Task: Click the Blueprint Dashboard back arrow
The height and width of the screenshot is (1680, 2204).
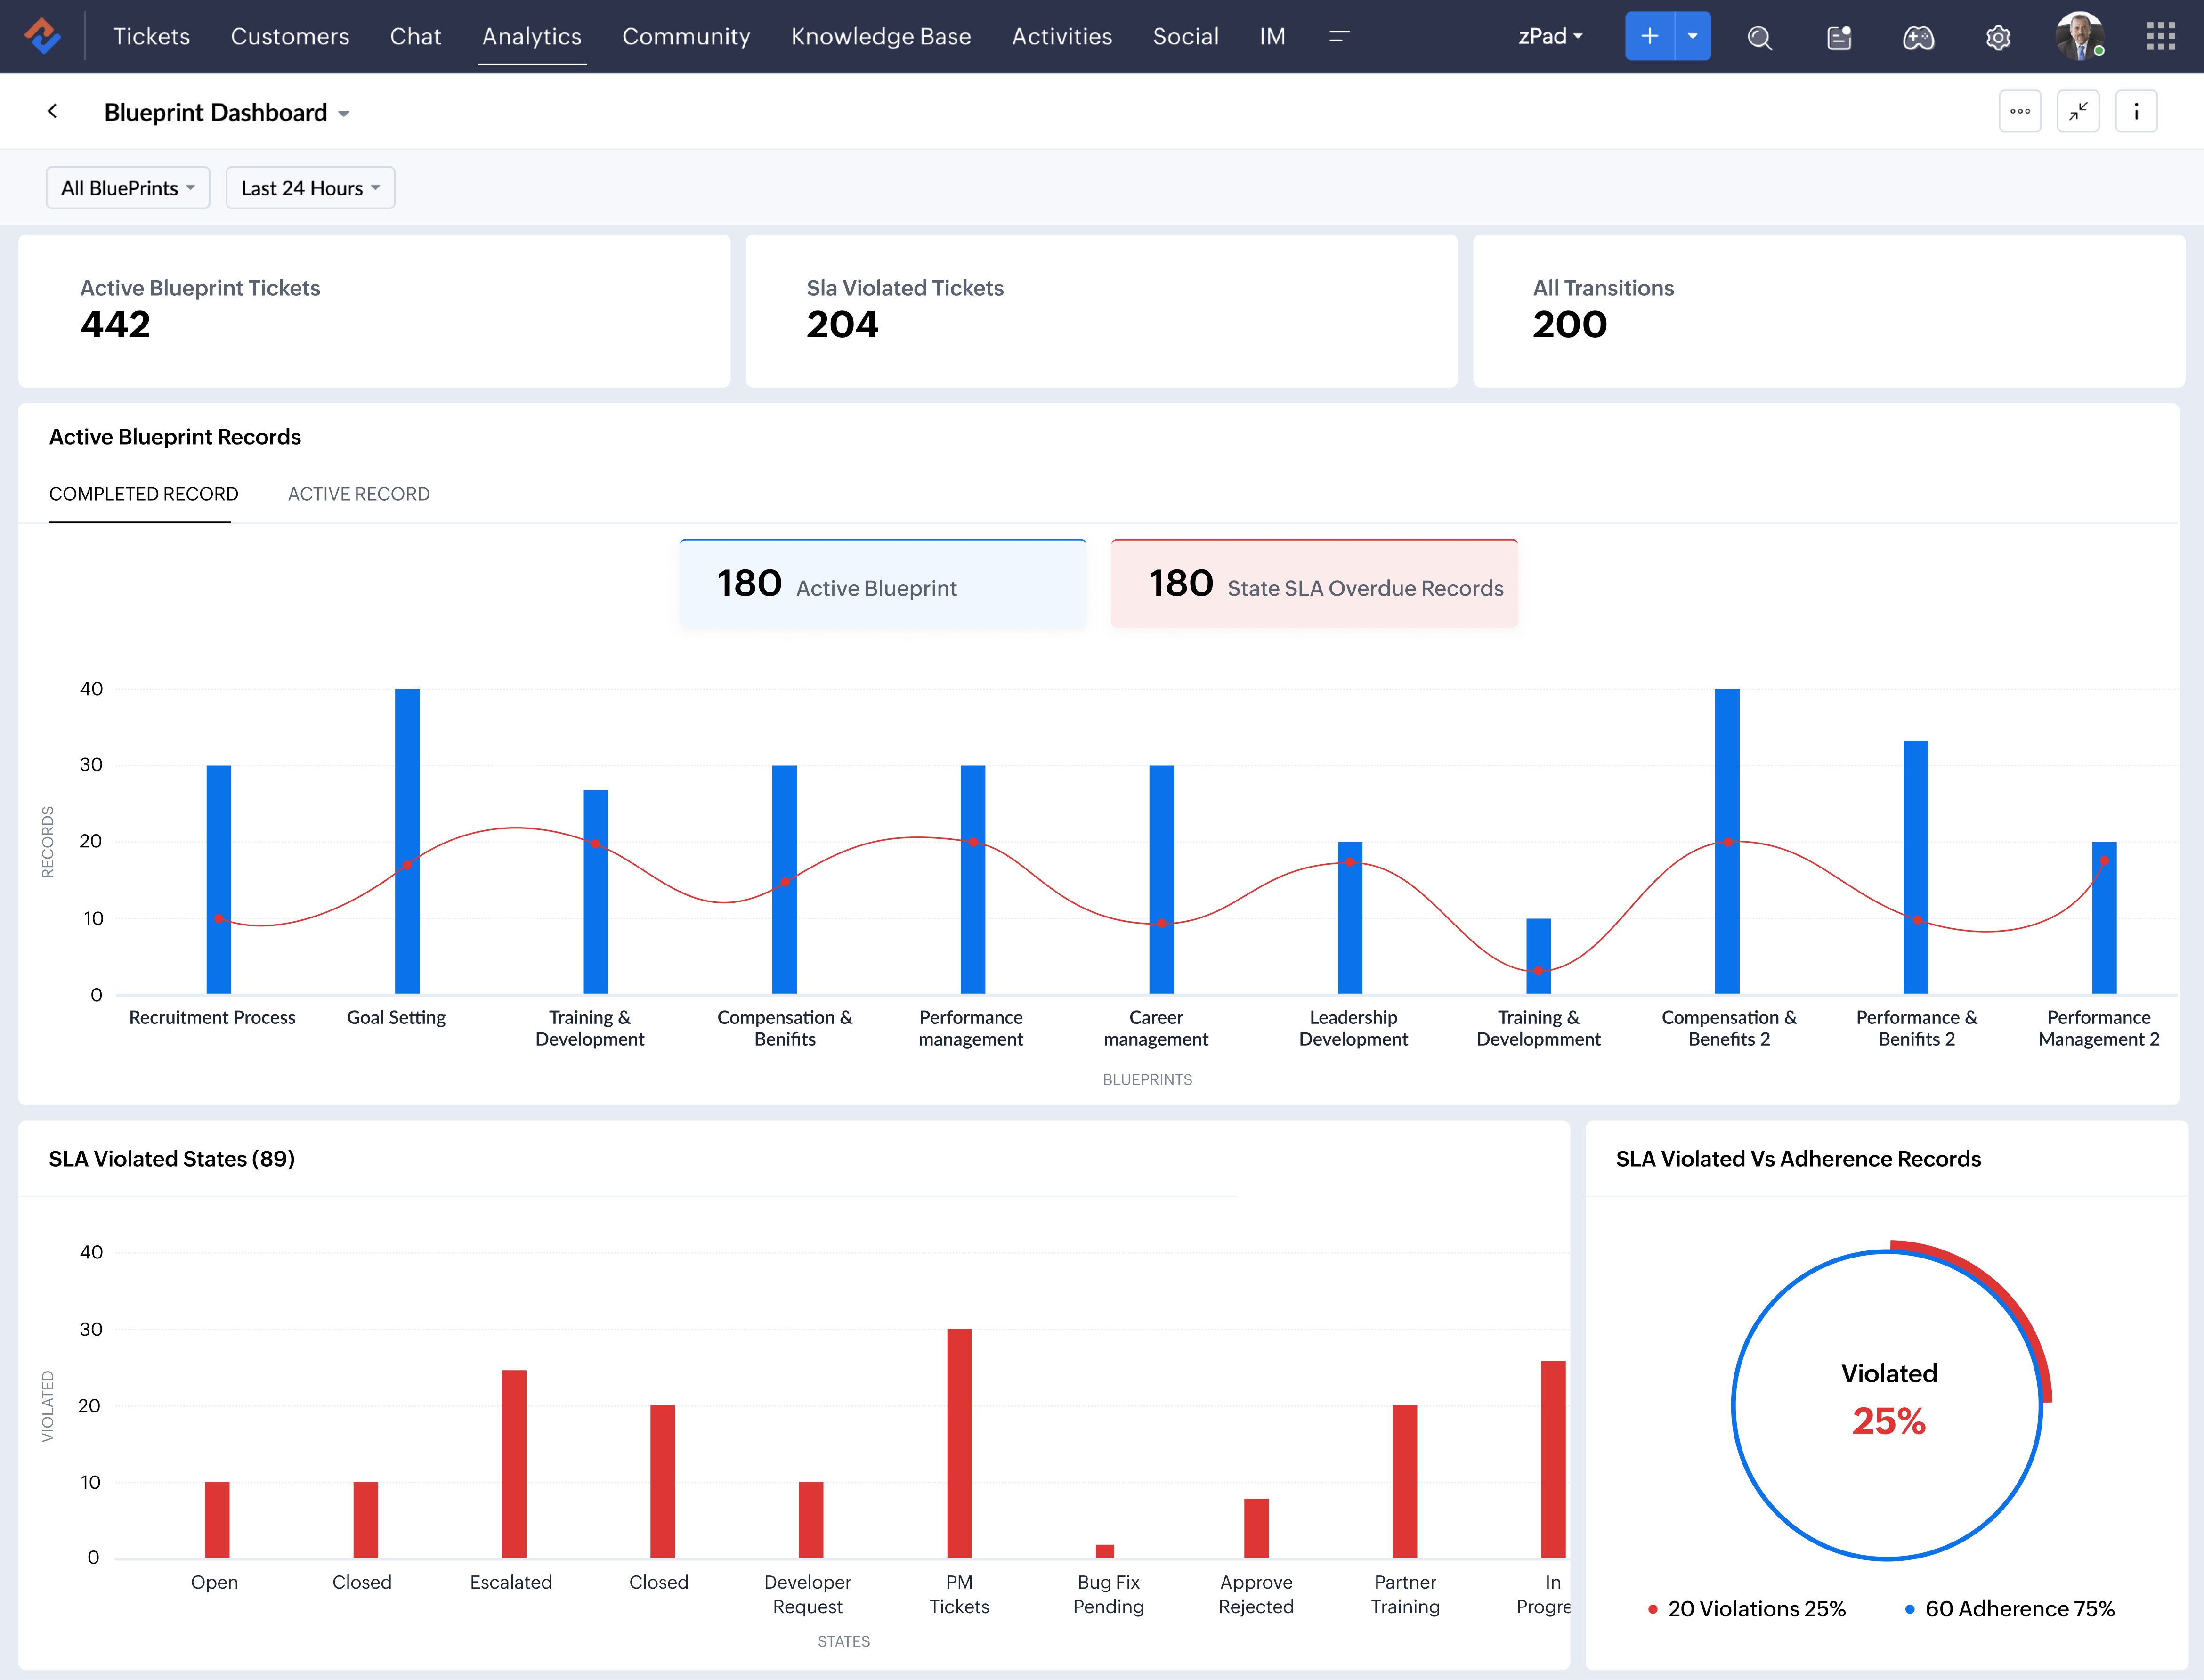Action: pyautogui.click(x=53, y=111)
